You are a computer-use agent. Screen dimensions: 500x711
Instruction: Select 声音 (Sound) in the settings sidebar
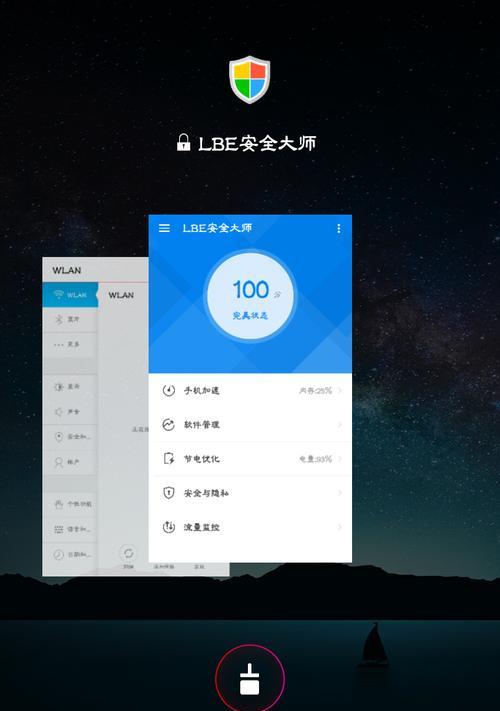coord(70,412)
